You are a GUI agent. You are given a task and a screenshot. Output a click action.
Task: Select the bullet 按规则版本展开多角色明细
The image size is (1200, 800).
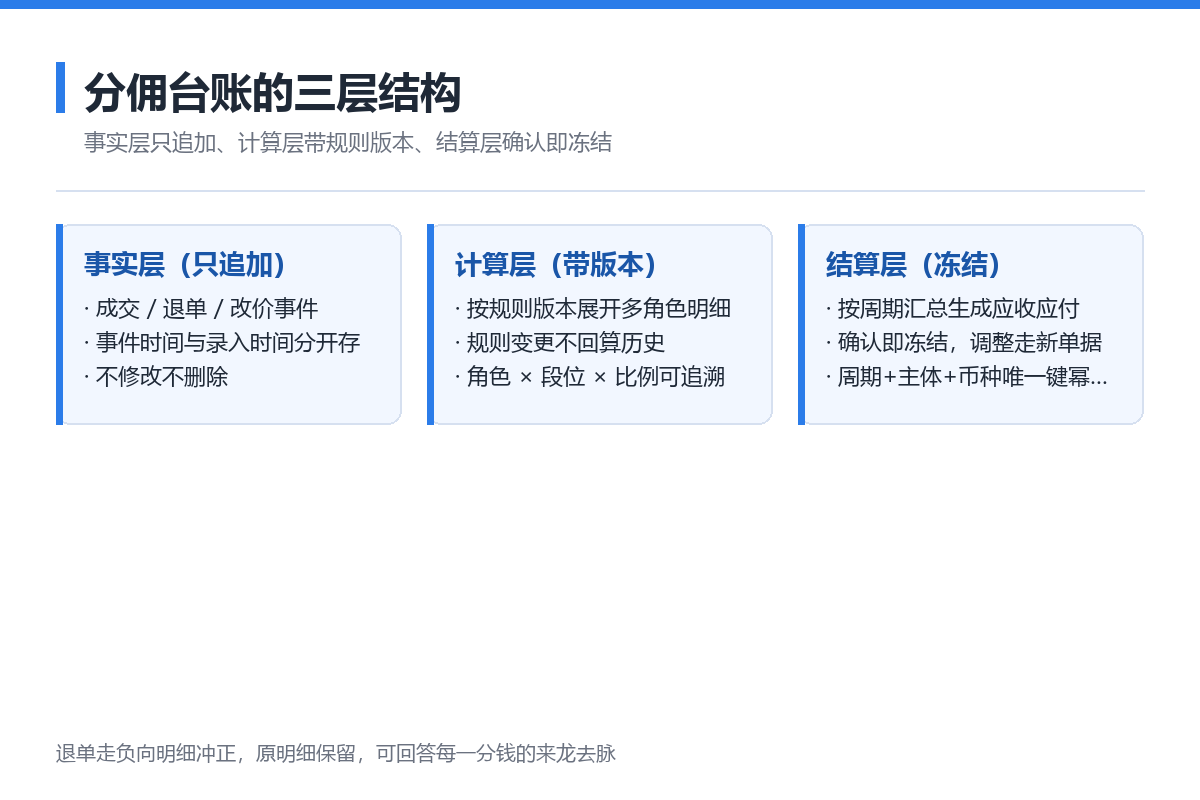[593, 309]
